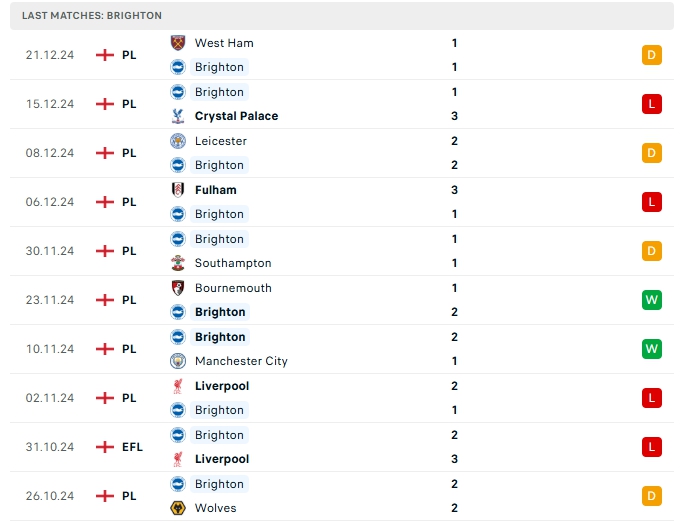Click draw badge for West Ham match
This screenshot has height=523, width=686.
click(x=652, y=55)
